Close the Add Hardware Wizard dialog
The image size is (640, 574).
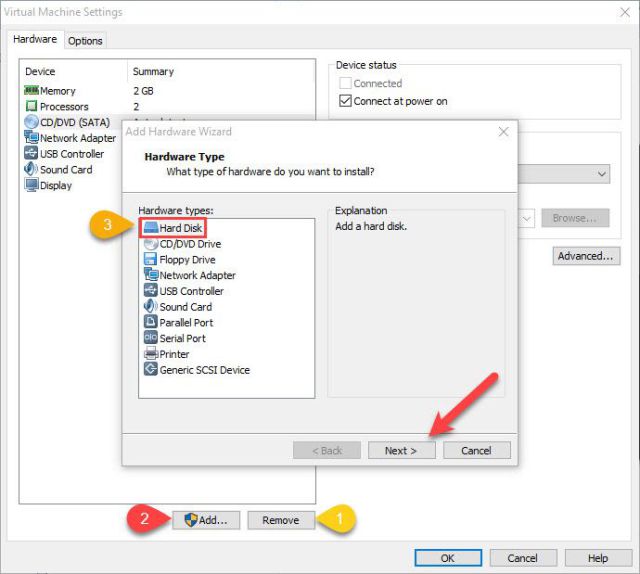coord(504,131)
